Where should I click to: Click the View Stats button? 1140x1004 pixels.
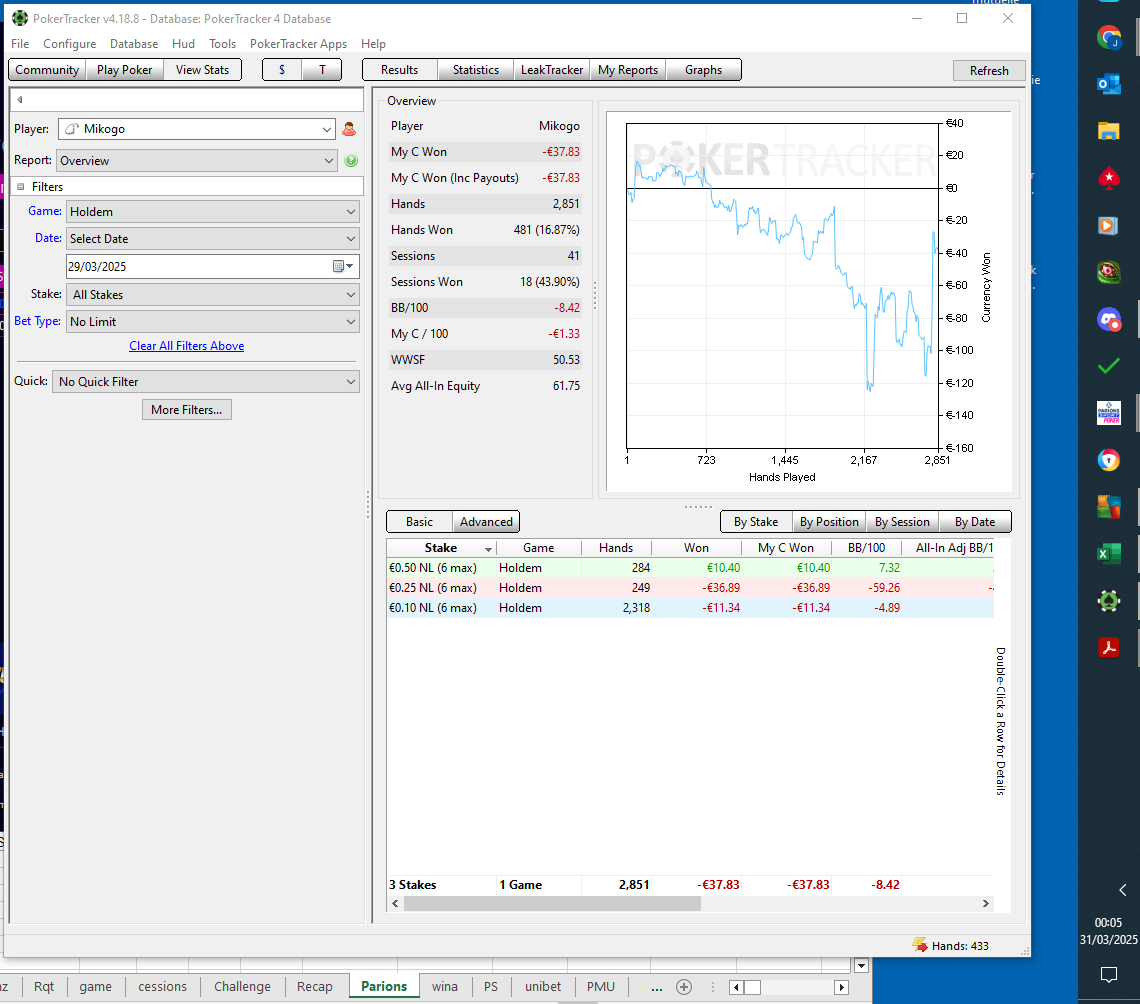(202, 70)
